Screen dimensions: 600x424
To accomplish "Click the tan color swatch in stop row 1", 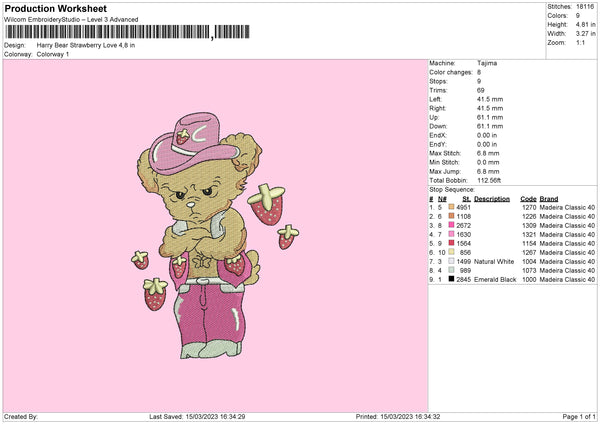I will point(451,207).
